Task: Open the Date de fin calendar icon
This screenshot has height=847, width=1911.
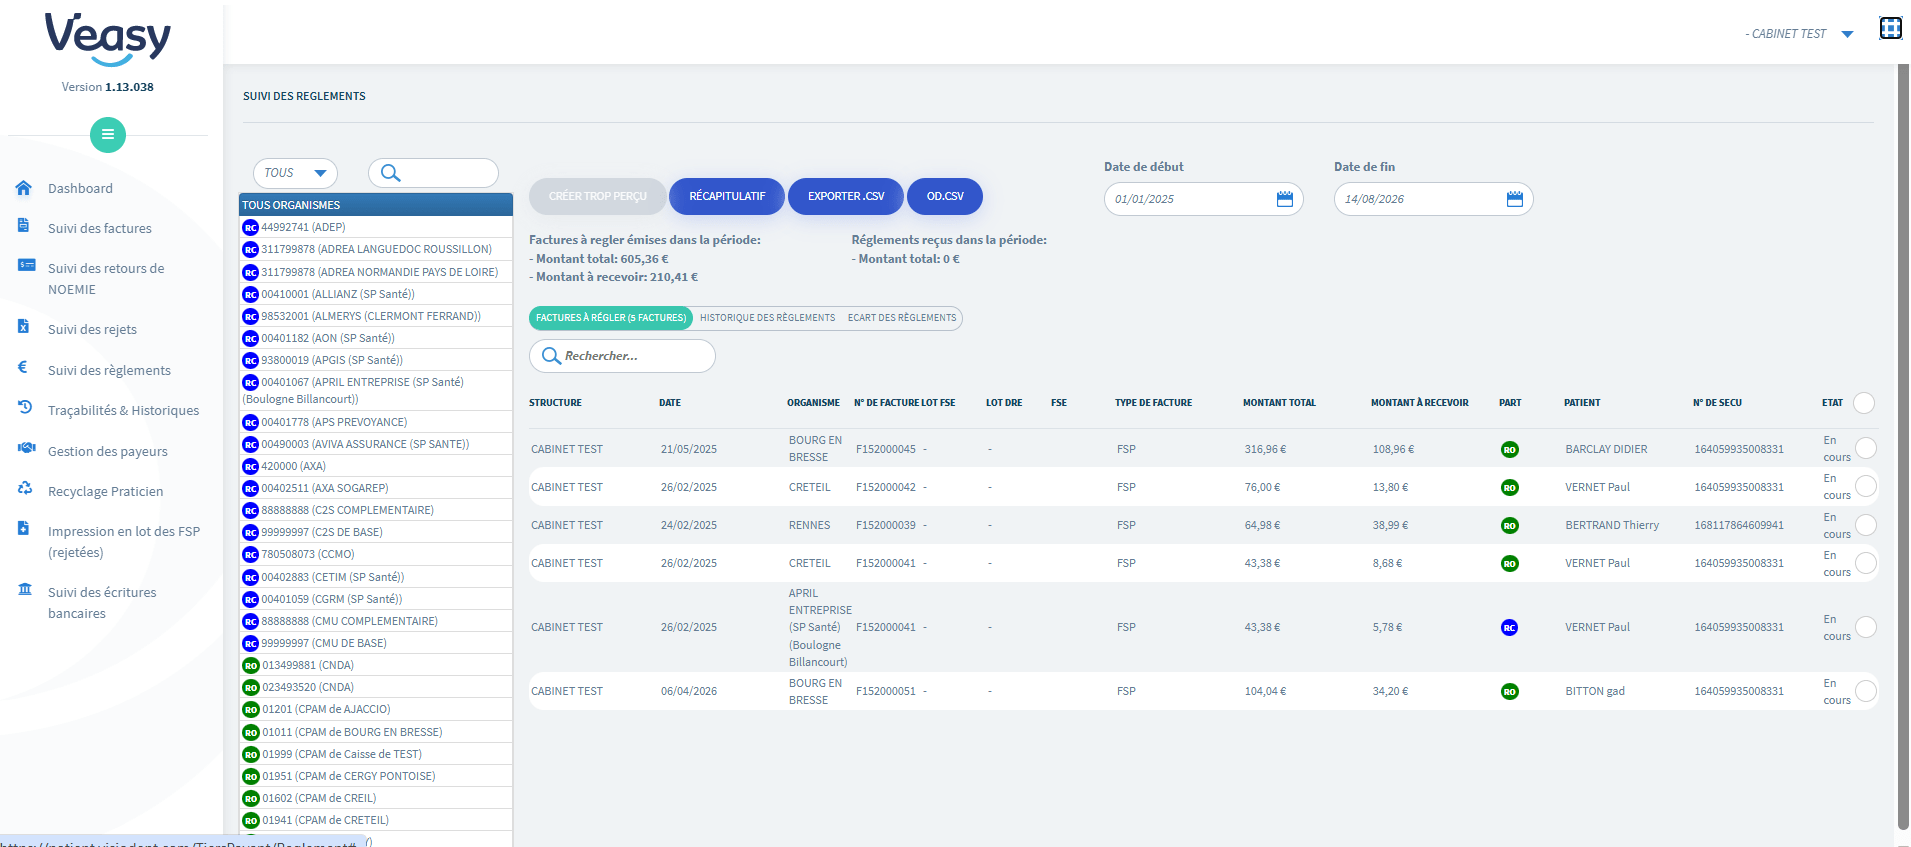Action: coord(1515,199)
